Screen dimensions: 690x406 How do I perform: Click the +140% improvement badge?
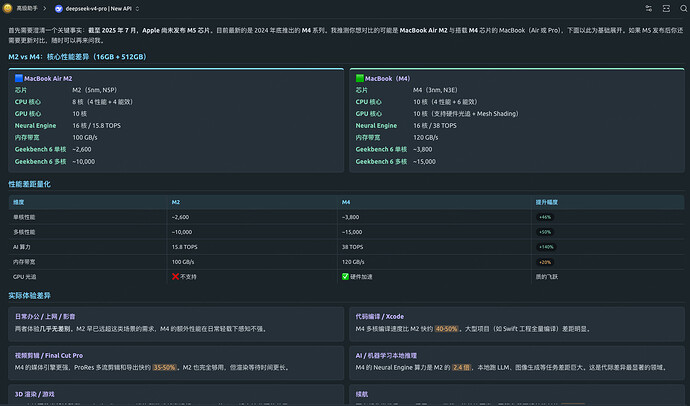pyautogui.click(x=546, y=247)
